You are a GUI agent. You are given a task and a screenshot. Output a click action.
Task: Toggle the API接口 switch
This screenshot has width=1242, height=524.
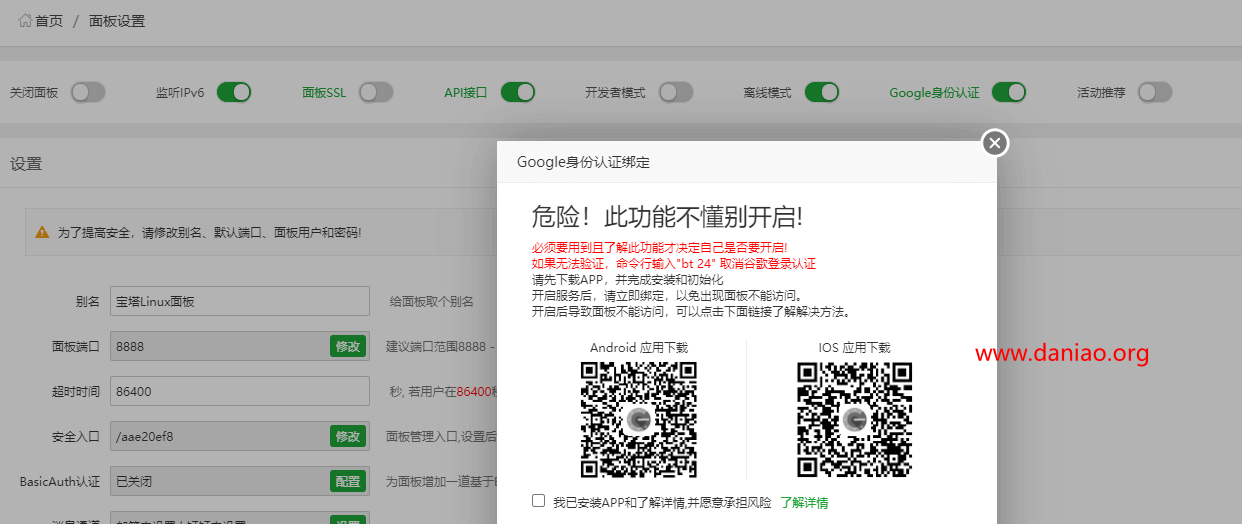click(518, 92)
